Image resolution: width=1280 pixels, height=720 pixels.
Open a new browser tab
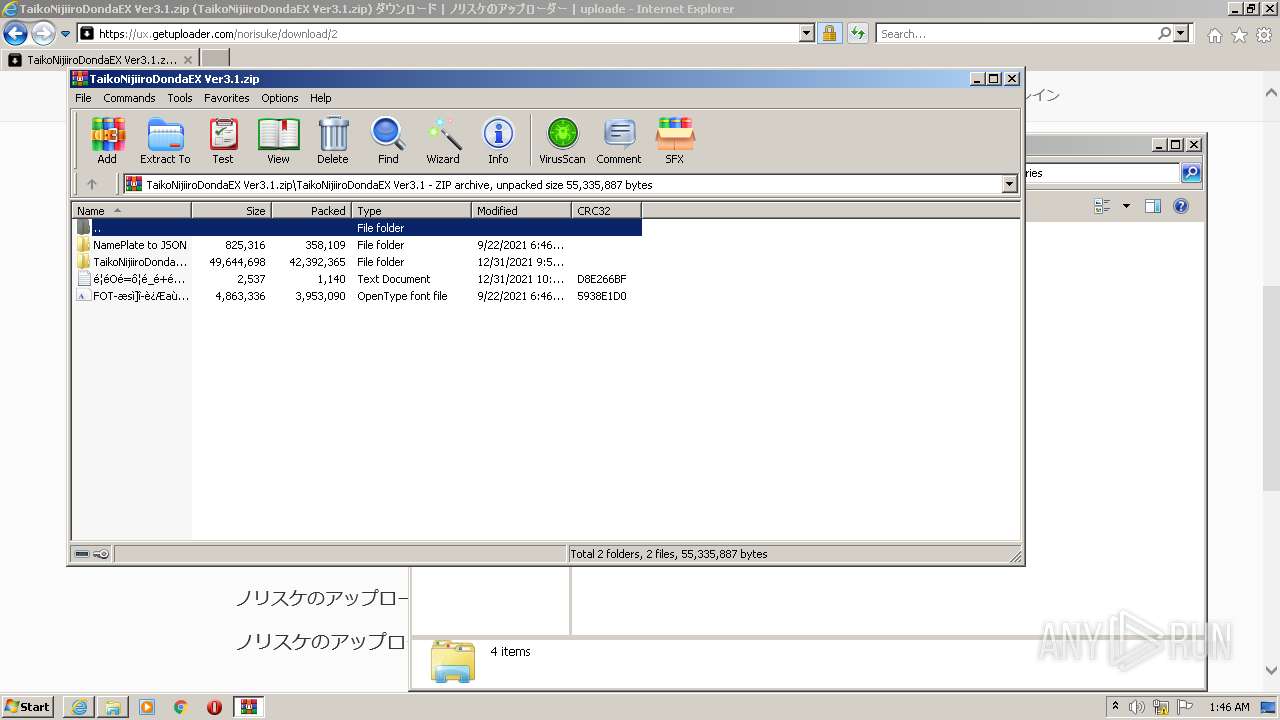pyautogui.click(x=215, y=59)
